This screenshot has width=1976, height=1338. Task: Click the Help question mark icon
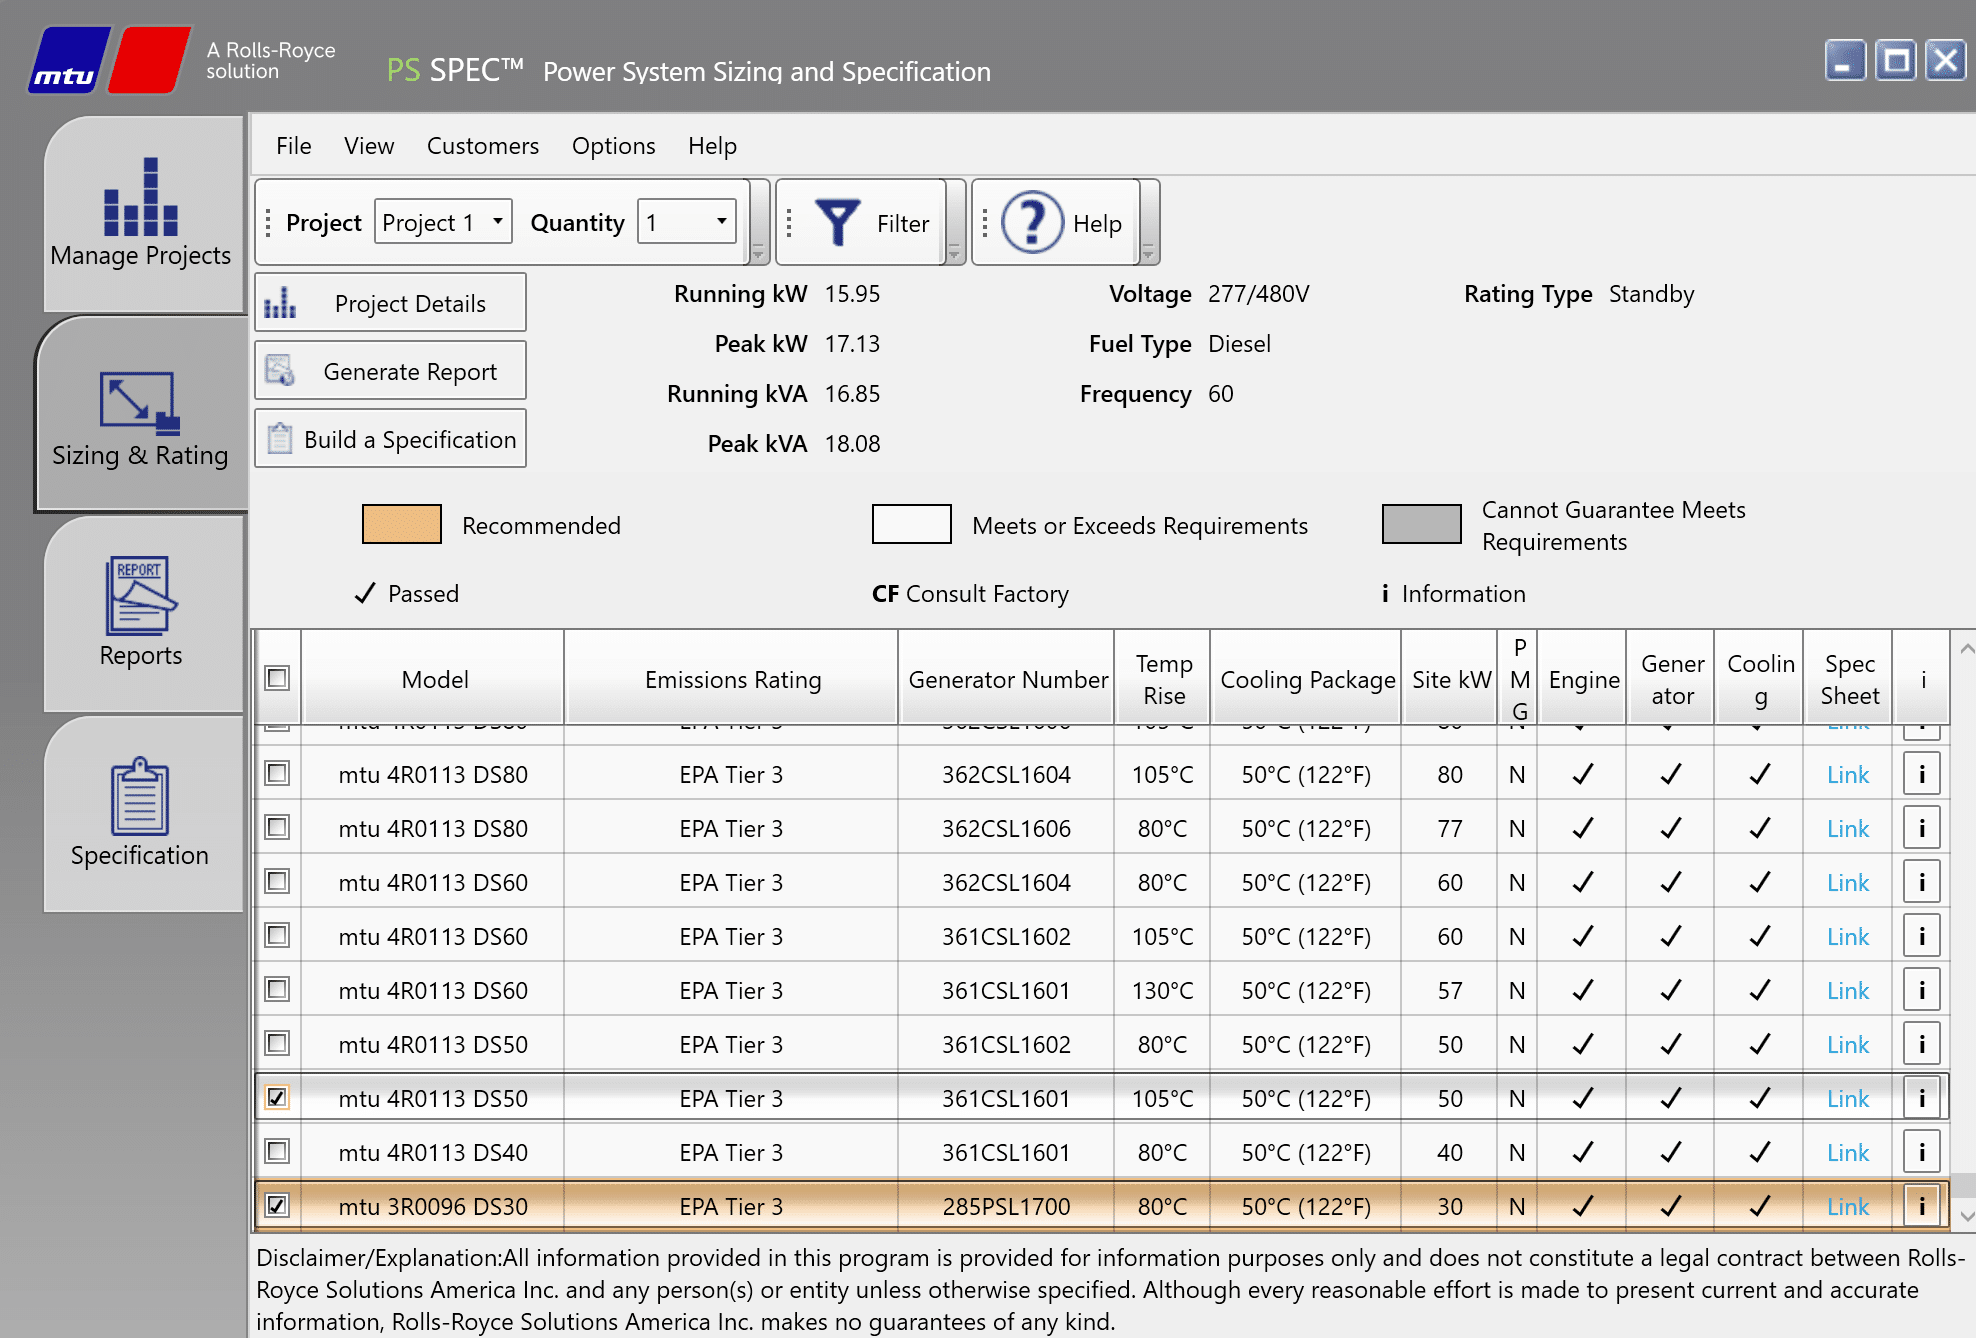pos(1032,222)
